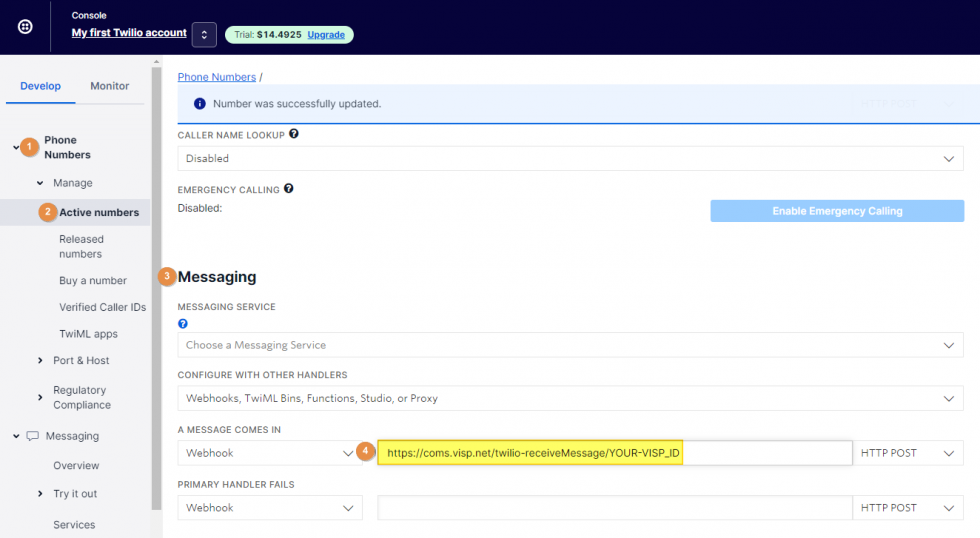980x538 pixels.
Task: Expand the Try it out section
Action: [x=40, y=494]
